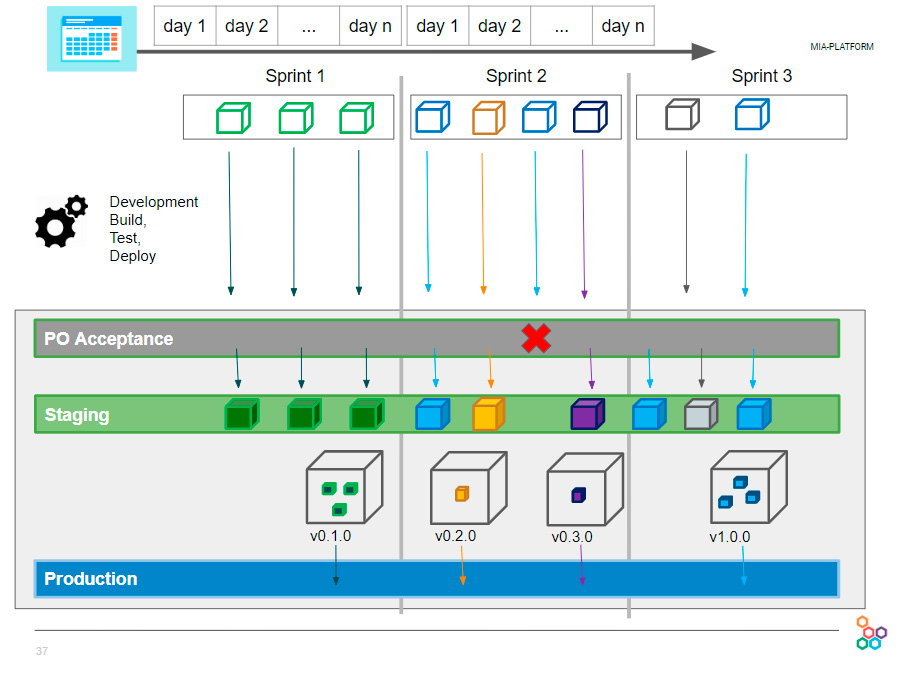The height and width of the screenshot is (673, 905).
Task: Click the v0.3.0 version label
Action: (572, 537)
